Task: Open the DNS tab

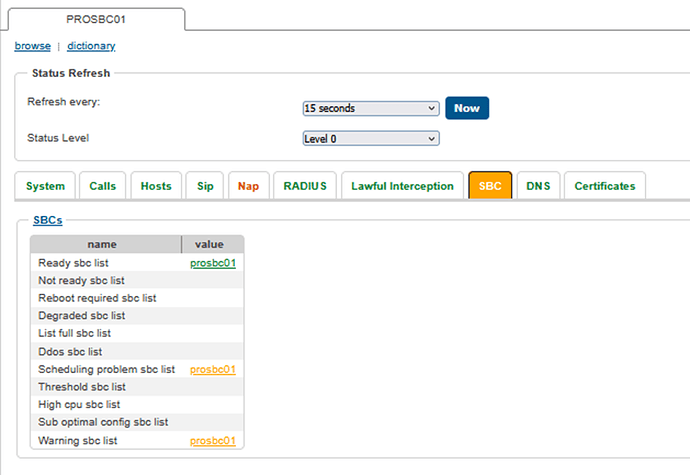Action: click(x=538, y=186)
